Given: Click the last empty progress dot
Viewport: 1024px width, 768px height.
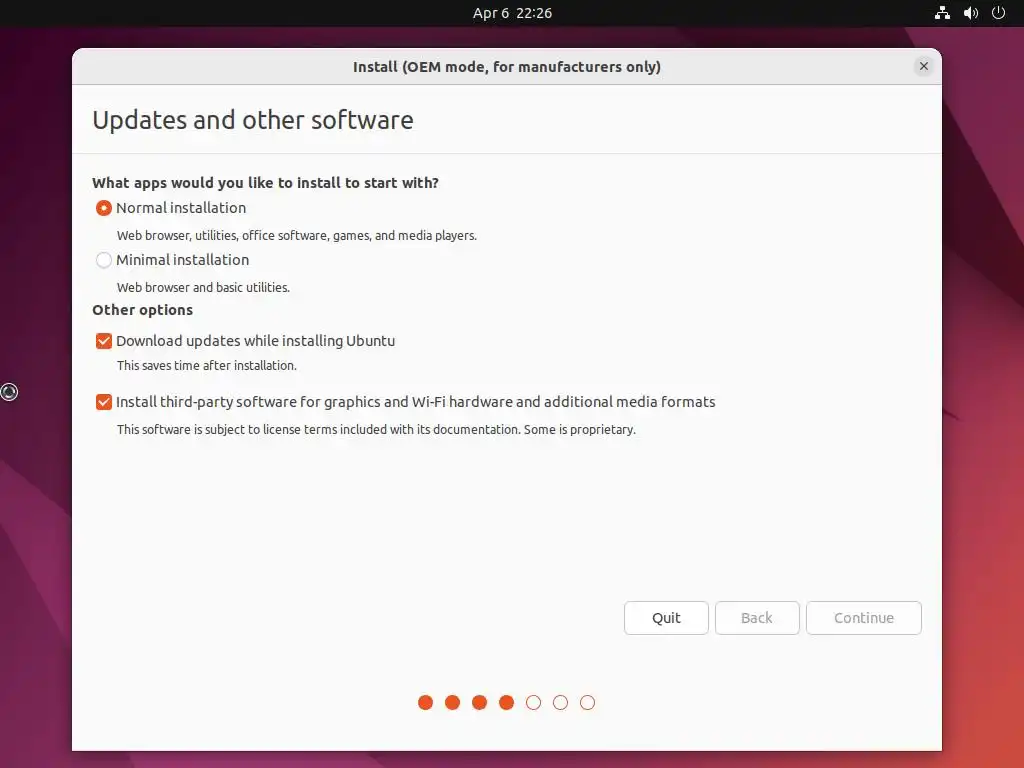Looking at the screenshot, I should tap(587, 703).
